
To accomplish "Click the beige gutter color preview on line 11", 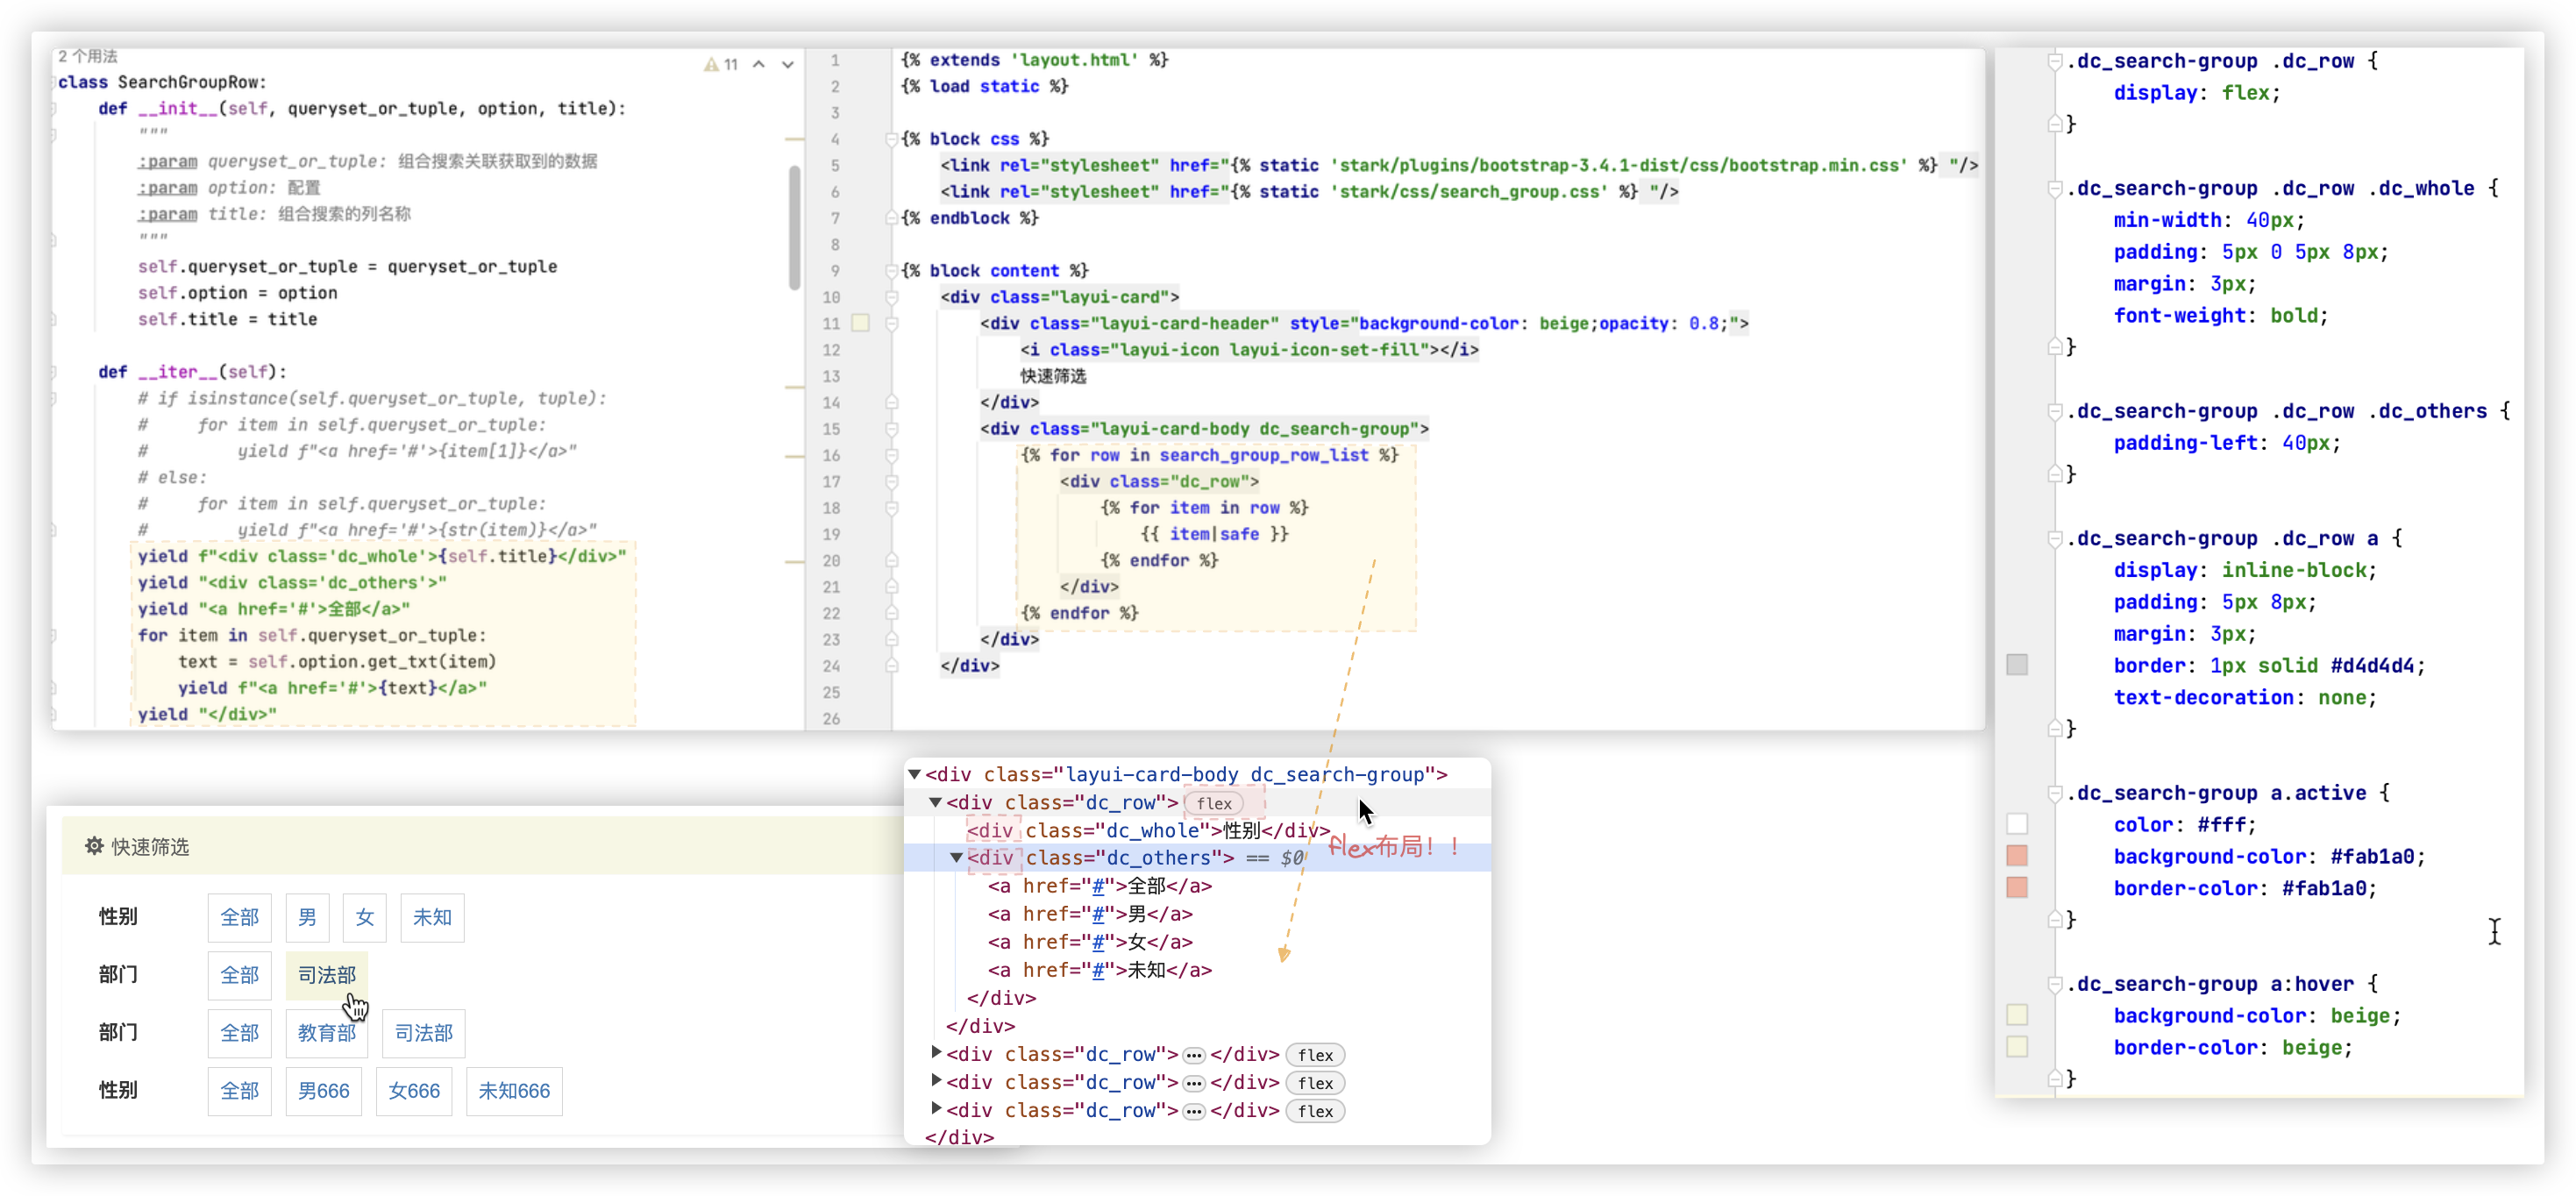I will (860, 323).
